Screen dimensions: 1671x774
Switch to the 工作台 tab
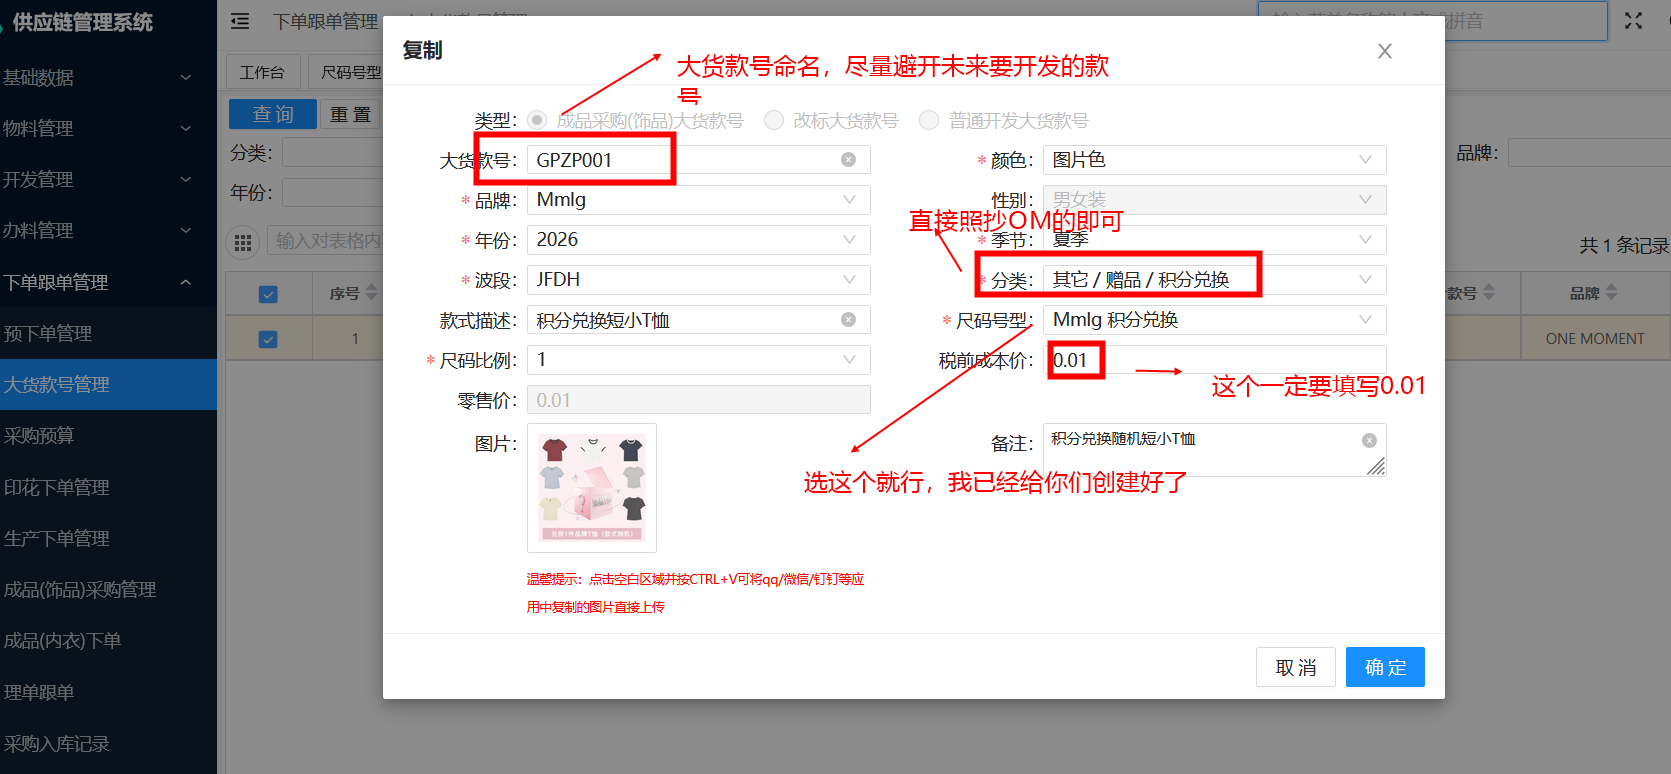pyautogui.click(x=262, y=72)
